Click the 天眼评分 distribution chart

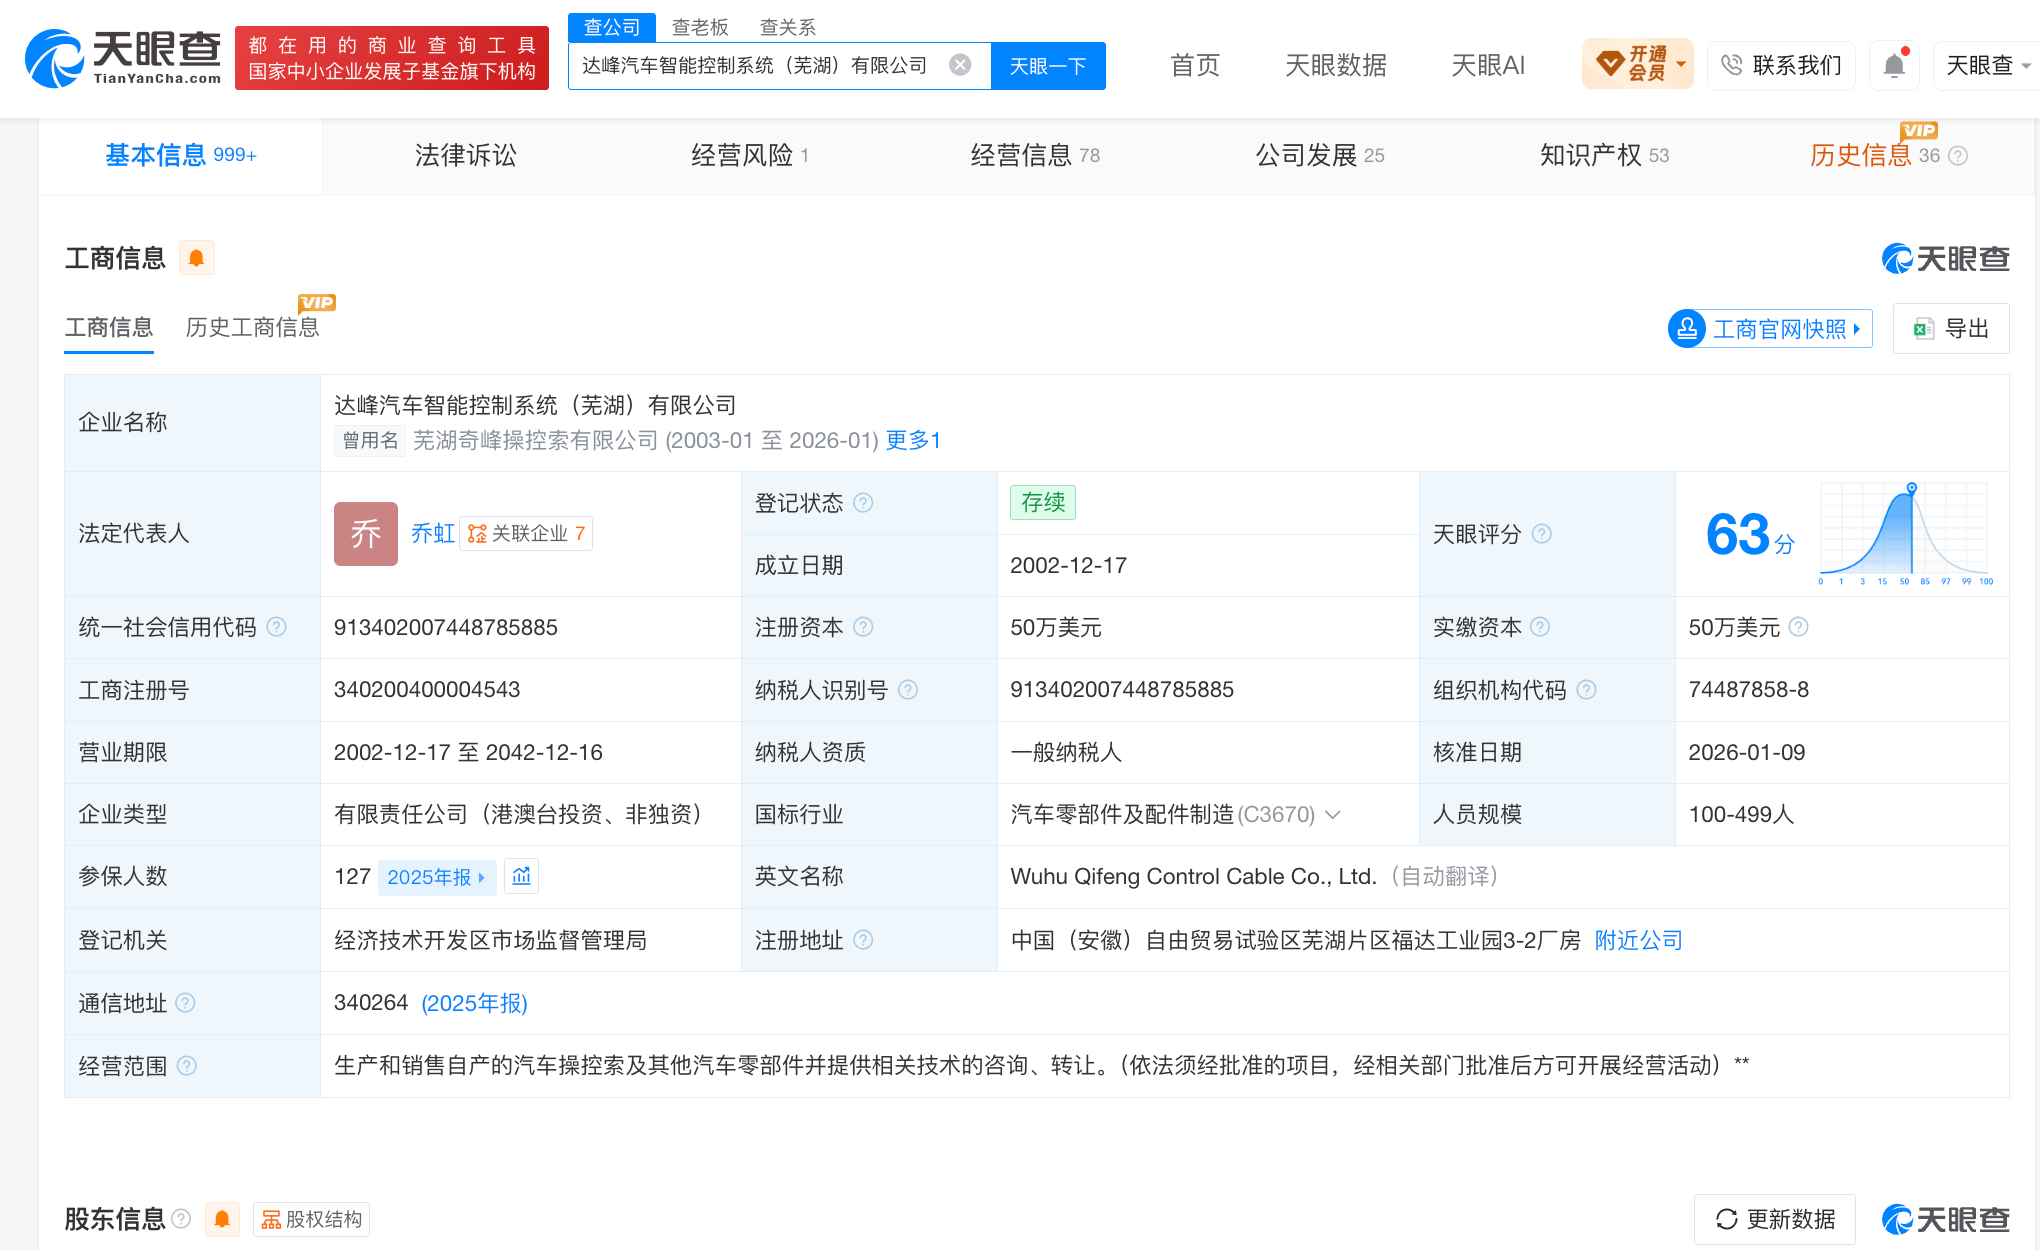pyautogui.click(x=1904, y=534)
